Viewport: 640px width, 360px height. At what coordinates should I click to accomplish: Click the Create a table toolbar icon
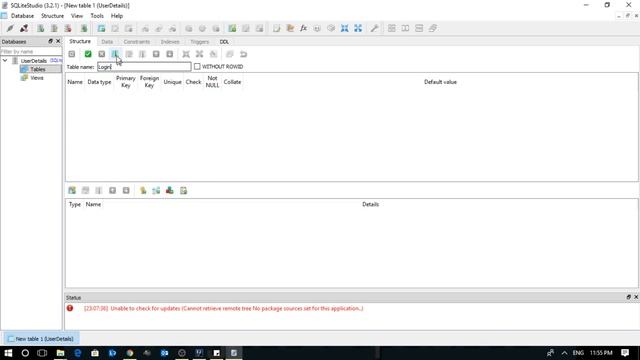pyautogui.click(x=101, y=28)
